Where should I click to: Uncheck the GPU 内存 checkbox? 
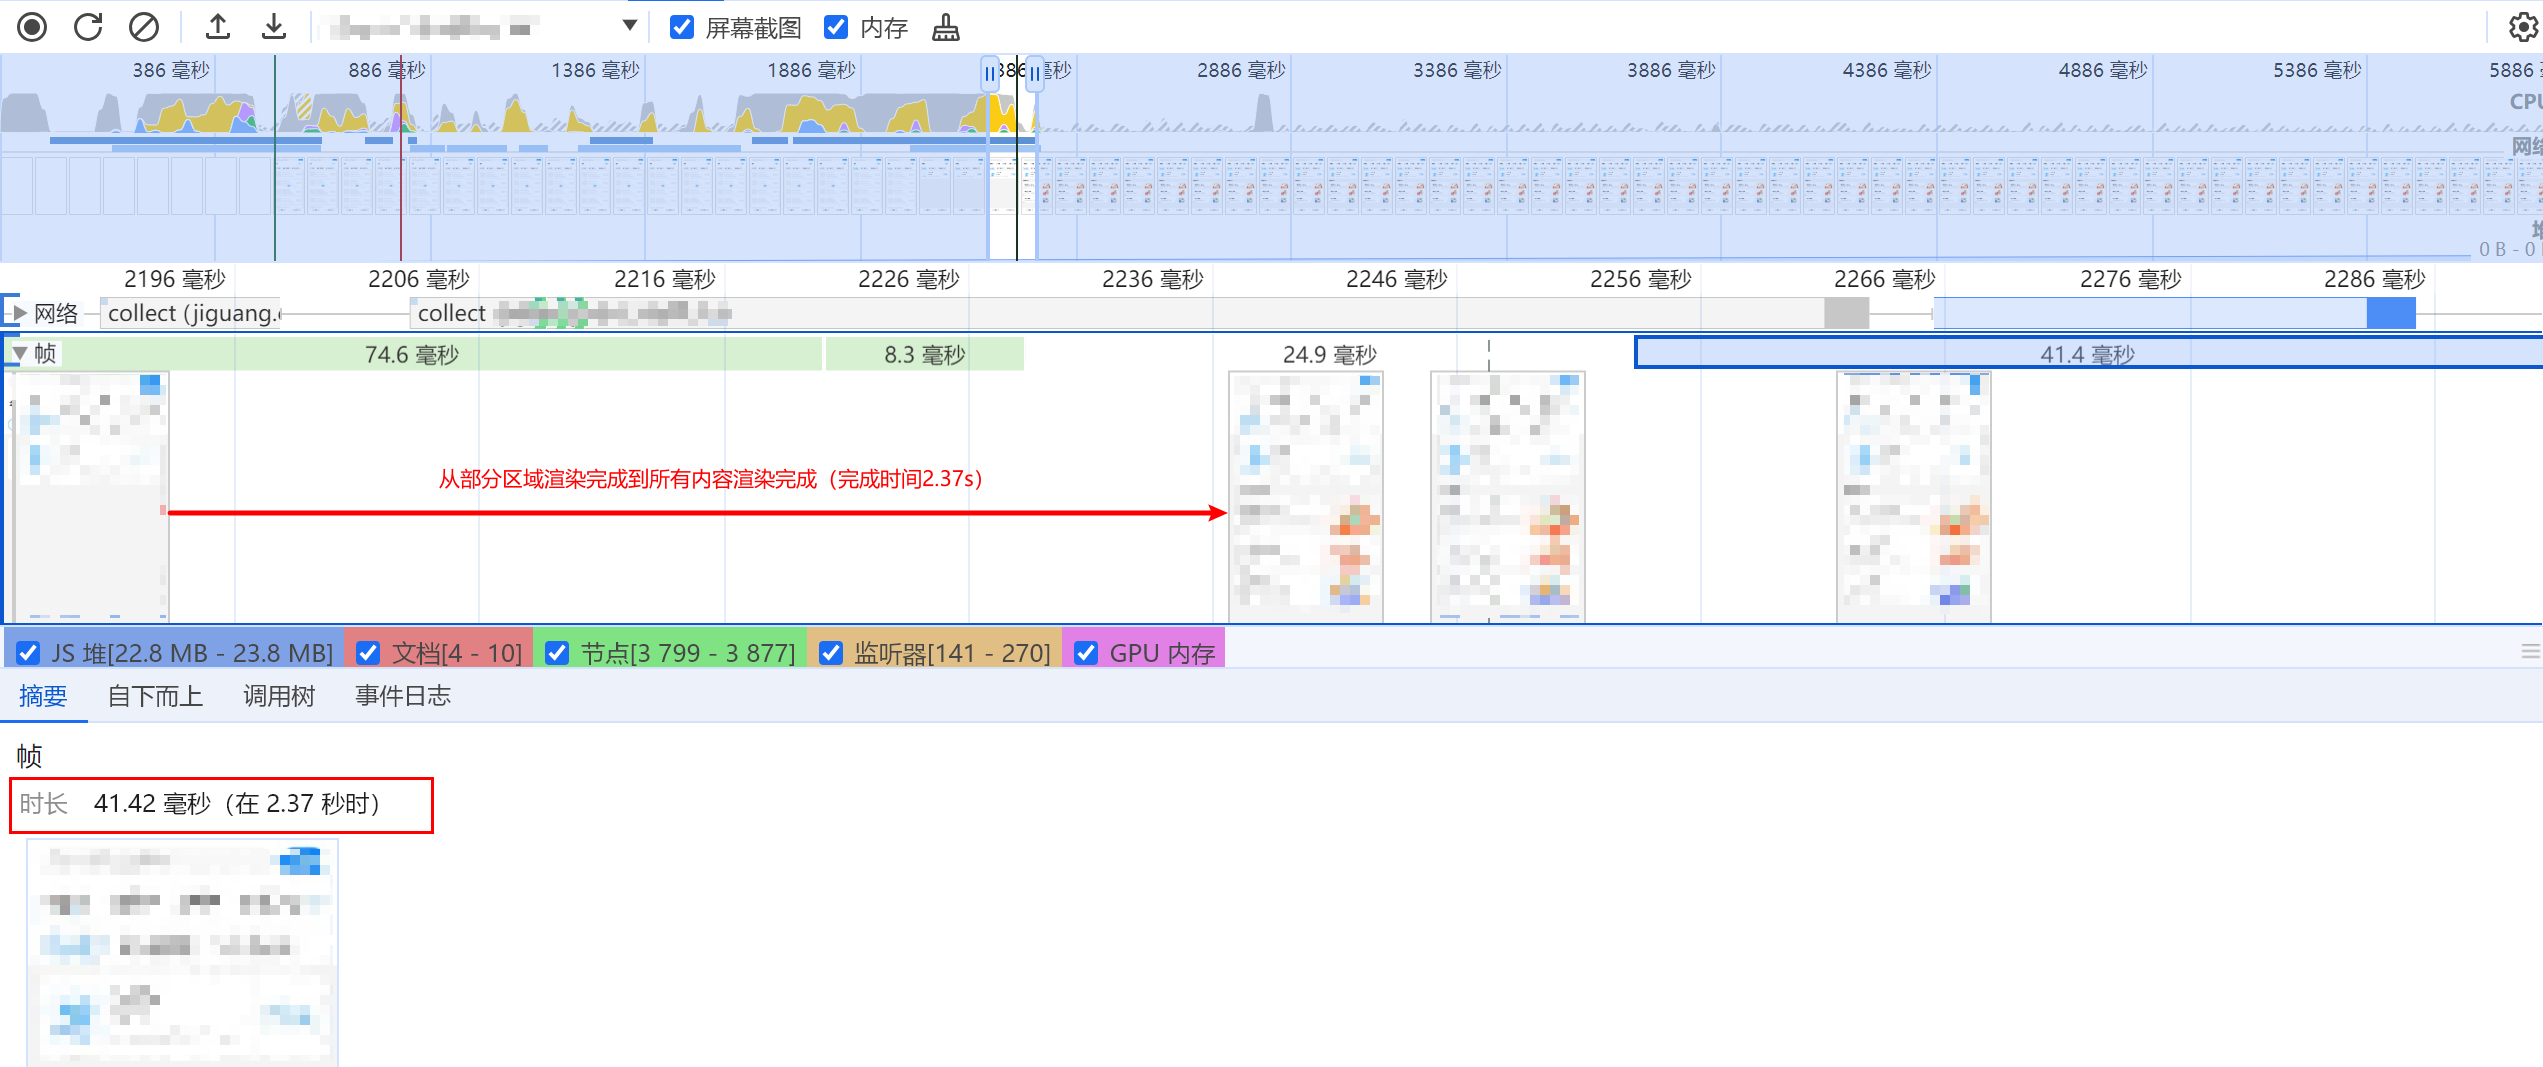tap(1086, 653)
